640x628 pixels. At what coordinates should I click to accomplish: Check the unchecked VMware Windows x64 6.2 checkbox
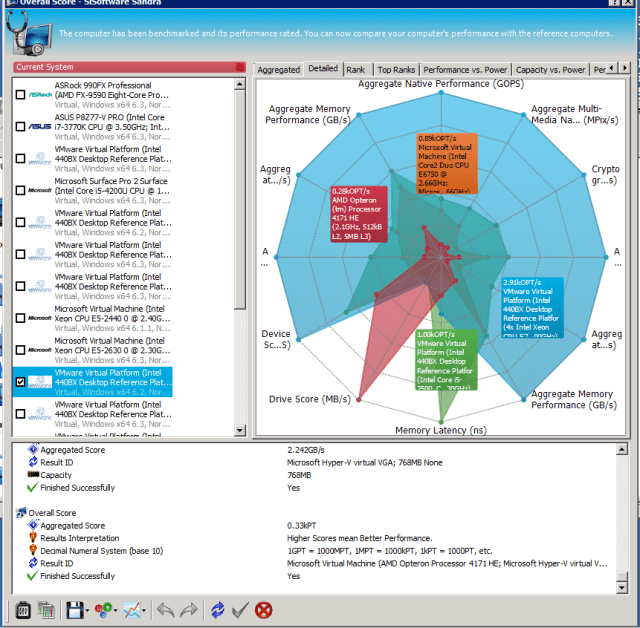[20, 222]
